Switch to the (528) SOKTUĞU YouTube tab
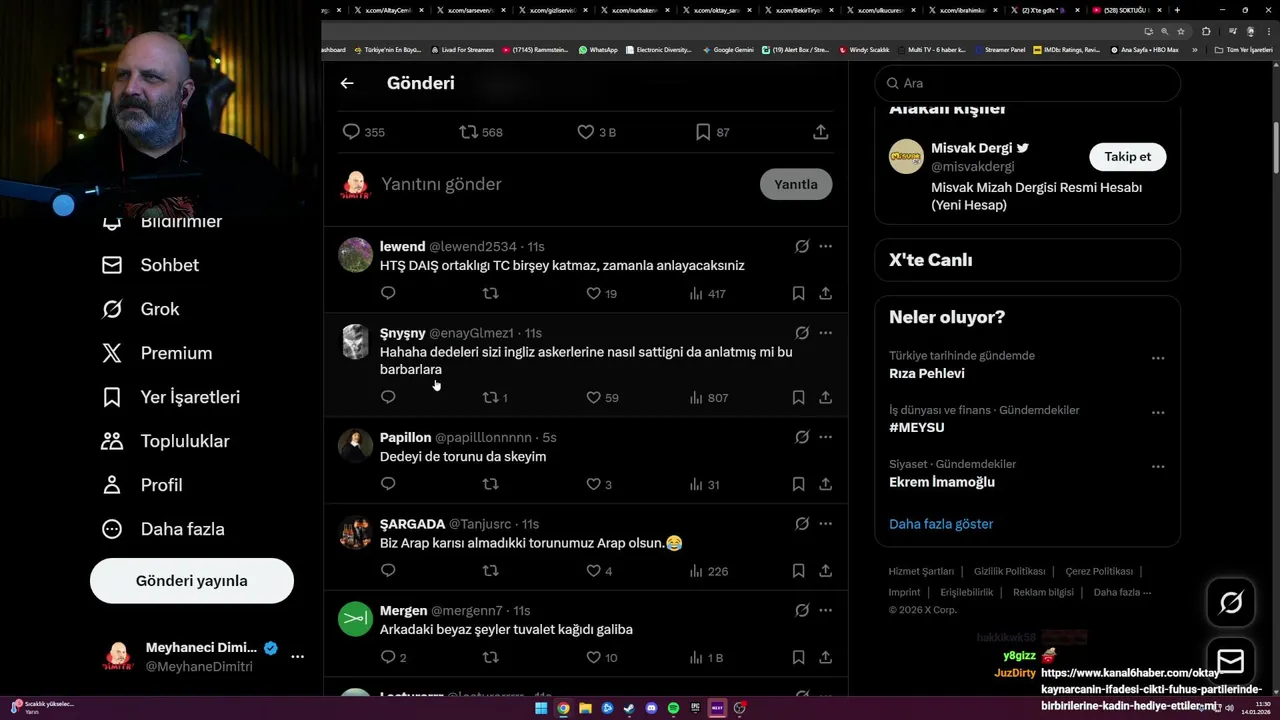Viewport: 1280px width, 720px height. point(1125,10)
